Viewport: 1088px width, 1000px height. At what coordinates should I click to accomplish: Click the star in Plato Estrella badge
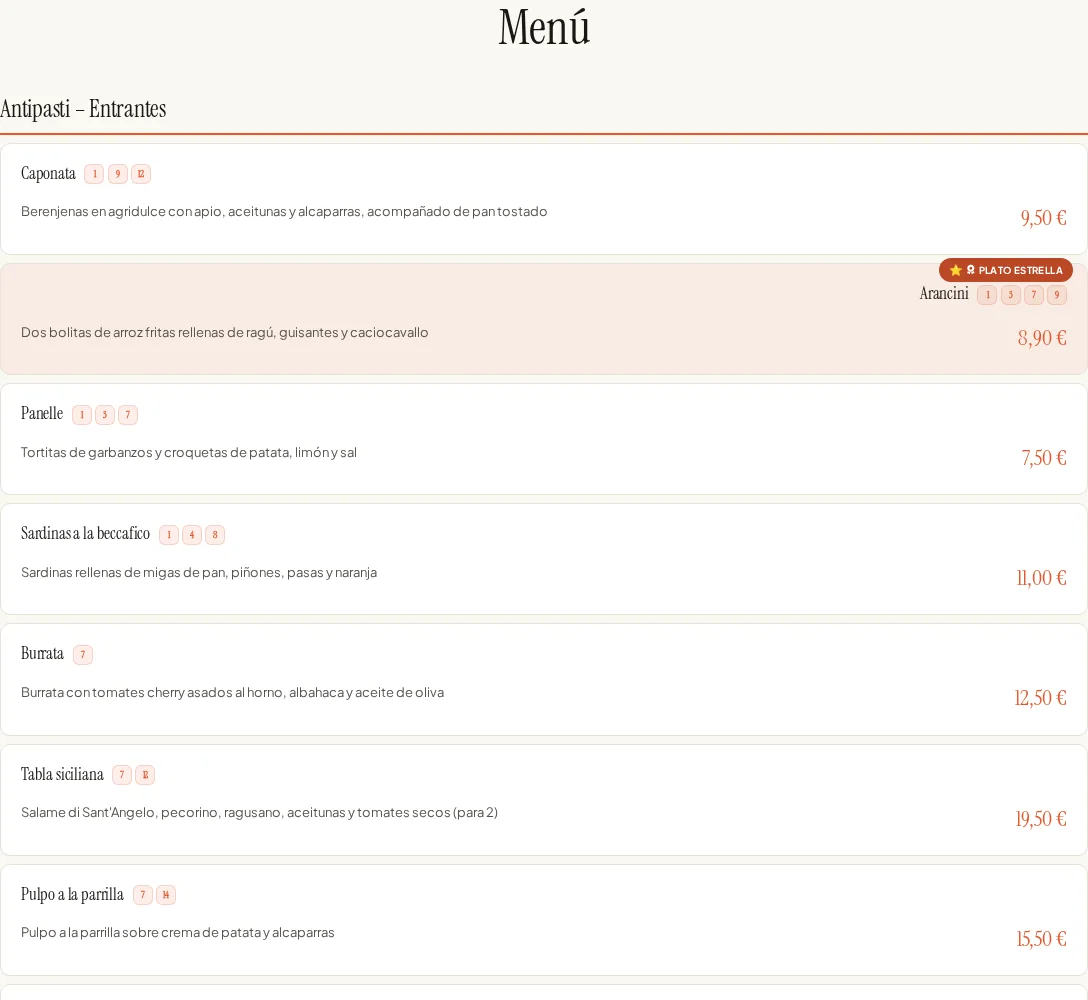point(955,270)
